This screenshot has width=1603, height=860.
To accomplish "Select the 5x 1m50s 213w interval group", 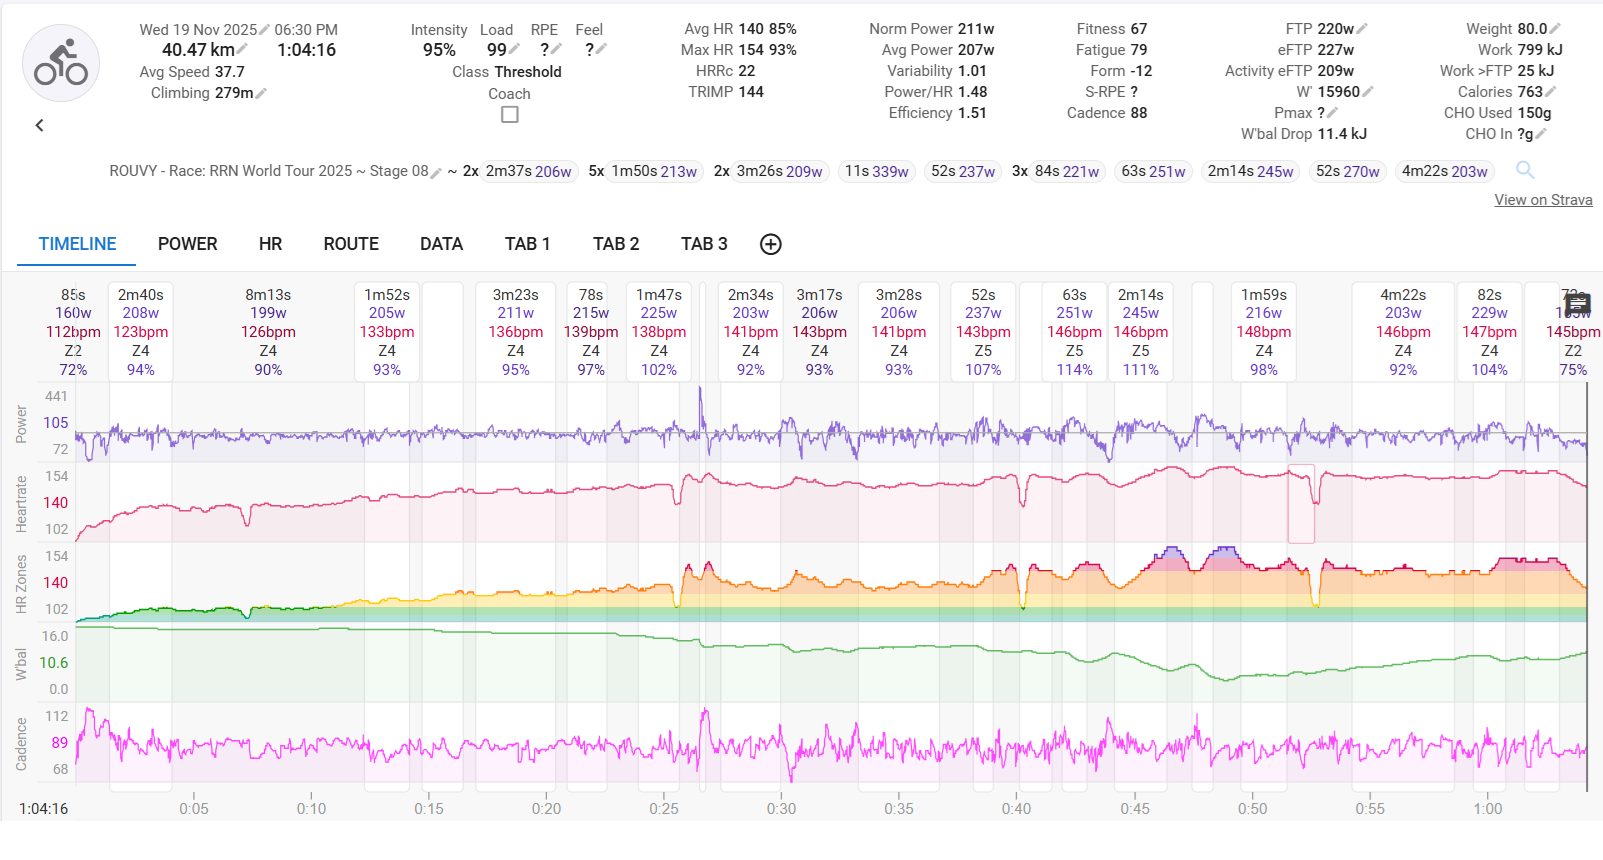I will point(644,171).
